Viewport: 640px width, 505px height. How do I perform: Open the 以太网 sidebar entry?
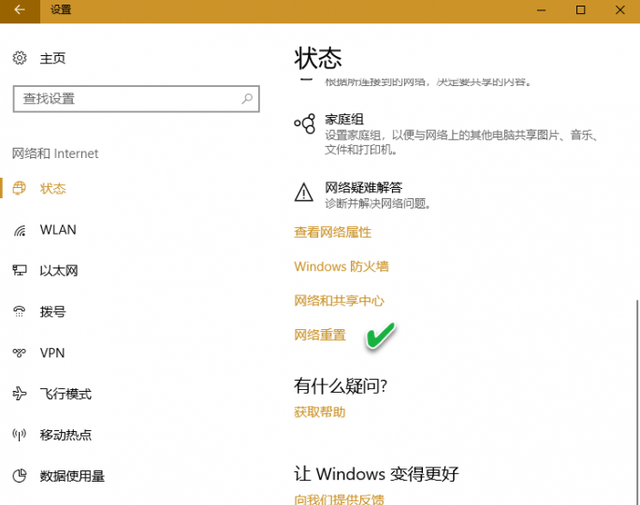59,270
